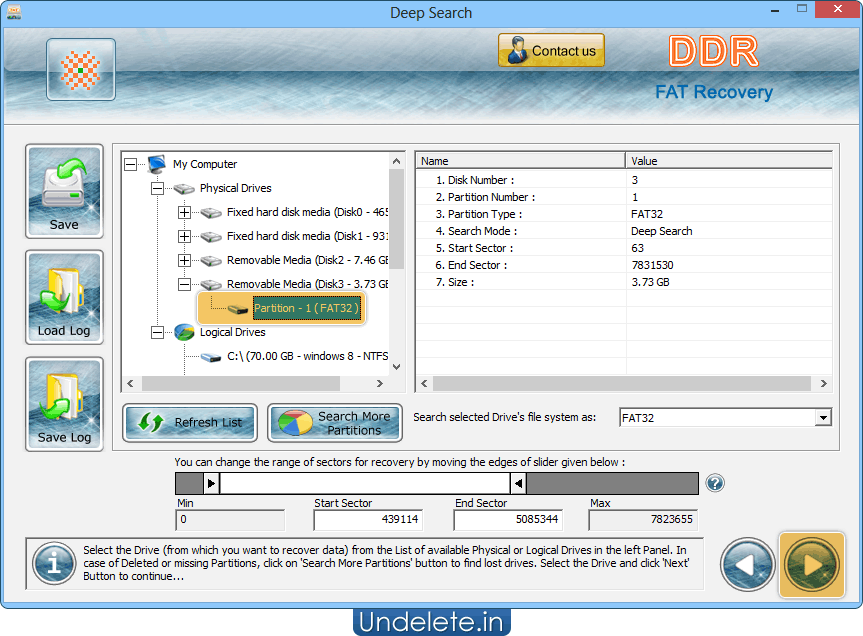Click the Contact us button
863x636 pixels.
click(551, 50)
